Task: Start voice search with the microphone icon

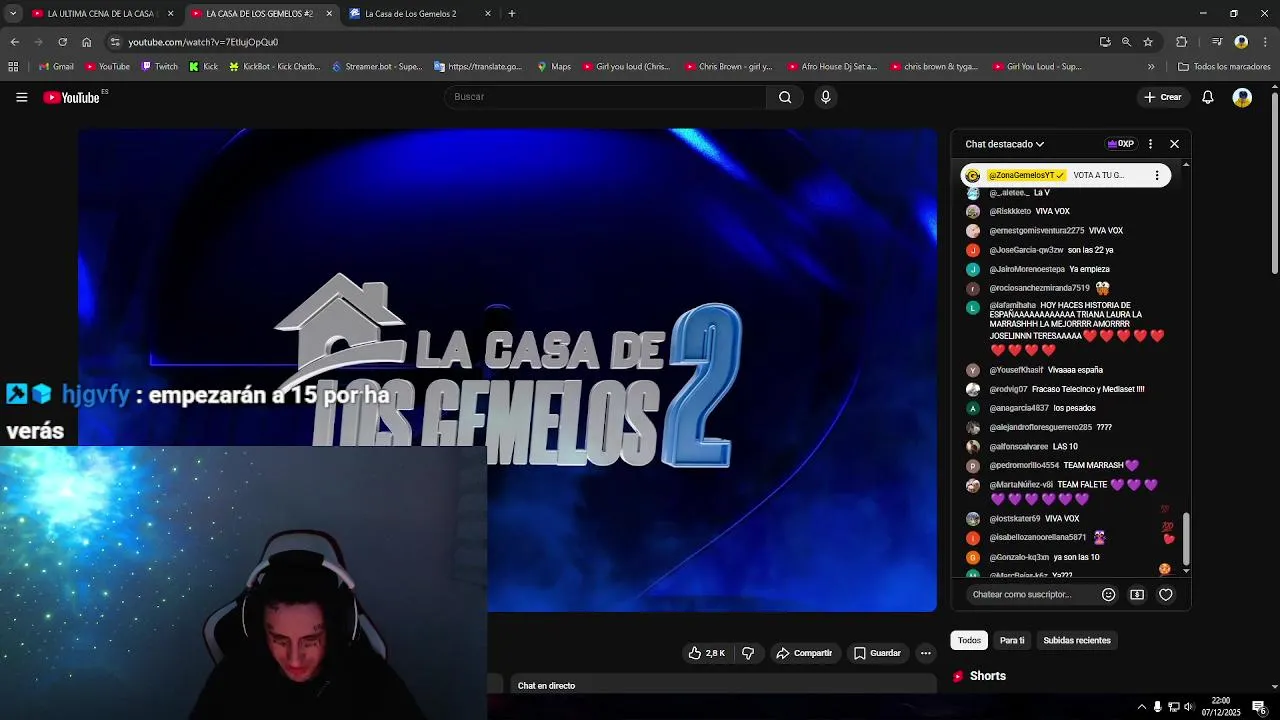Action: click(x=825, y=97)
